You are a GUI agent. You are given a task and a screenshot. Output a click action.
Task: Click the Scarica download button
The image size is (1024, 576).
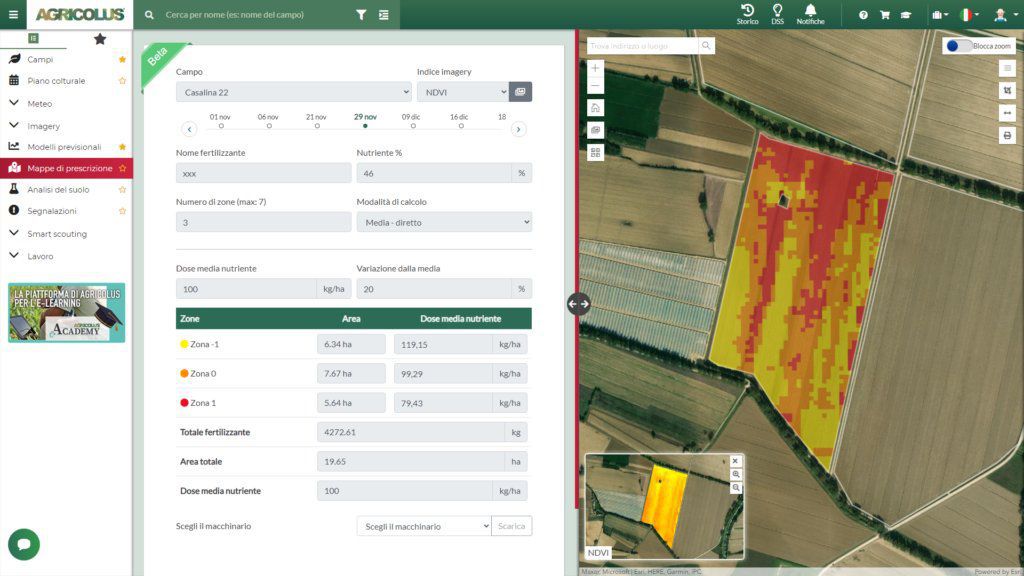511,525
